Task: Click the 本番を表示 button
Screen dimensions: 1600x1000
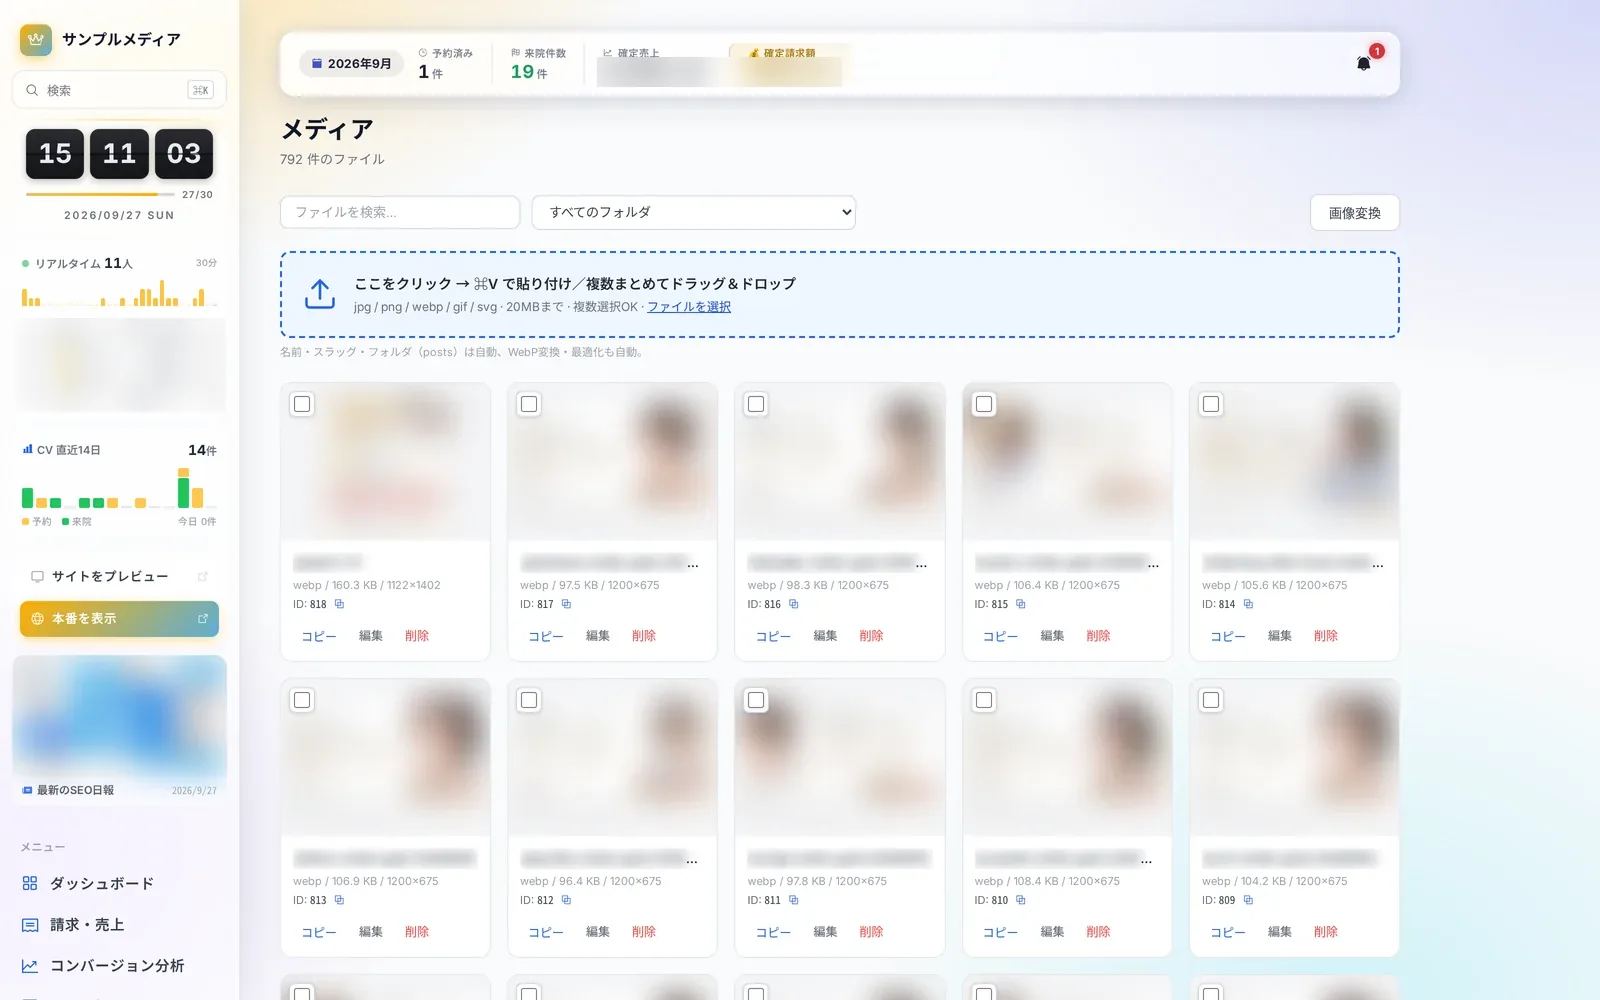Action: 119,619
